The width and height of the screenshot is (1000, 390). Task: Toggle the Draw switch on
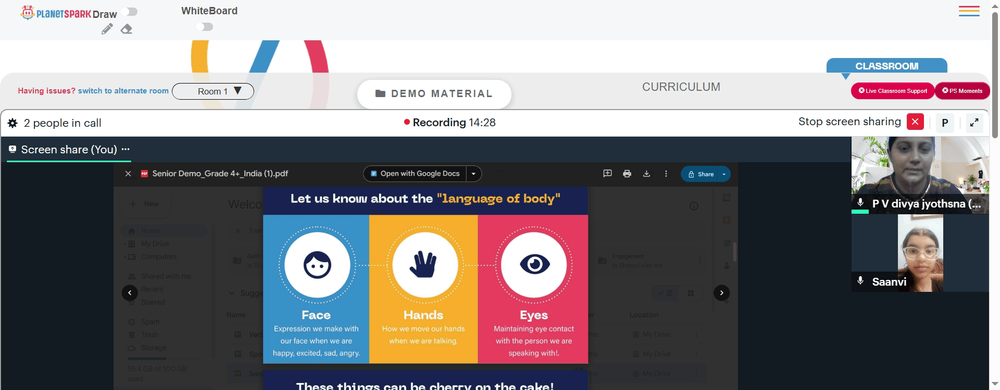129,12
